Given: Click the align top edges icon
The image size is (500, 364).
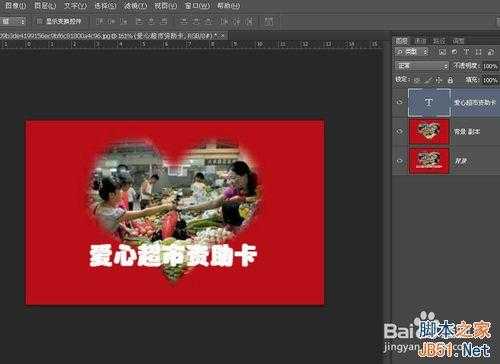Looking at the screenshot, I should coord(100,21).
